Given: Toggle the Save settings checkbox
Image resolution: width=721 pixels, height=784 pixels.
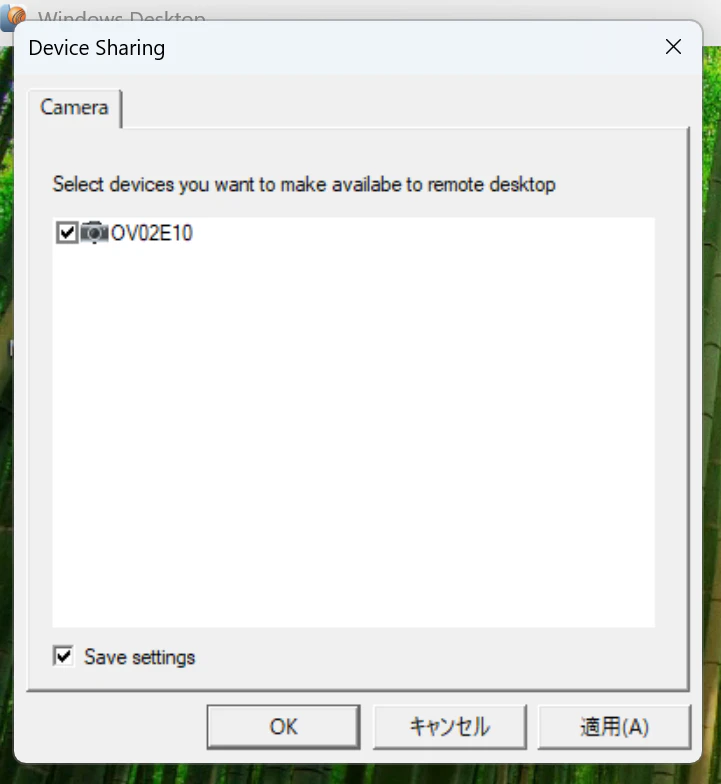Looking at the screenshot, I should (x=64, y=656).
